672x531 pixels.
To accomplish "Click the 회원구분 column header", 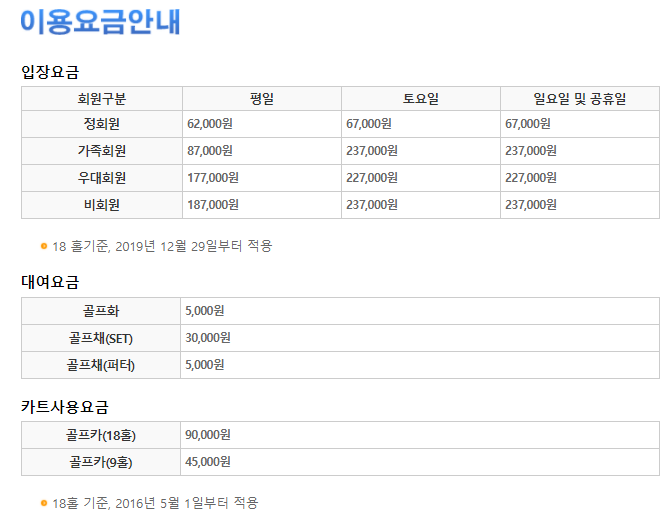I will pyautogui.click(x=102, y=99).
